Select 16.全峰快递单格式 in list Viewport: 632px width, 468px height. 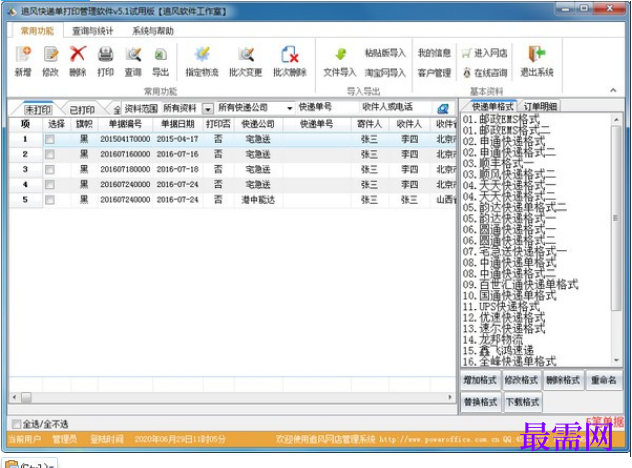click(509, 361)
